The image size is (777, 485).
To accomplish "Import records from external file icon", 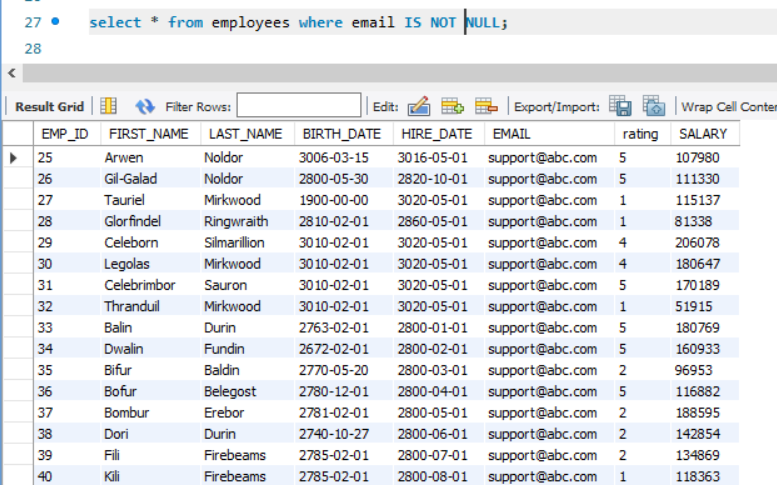I will click(654, 106).
